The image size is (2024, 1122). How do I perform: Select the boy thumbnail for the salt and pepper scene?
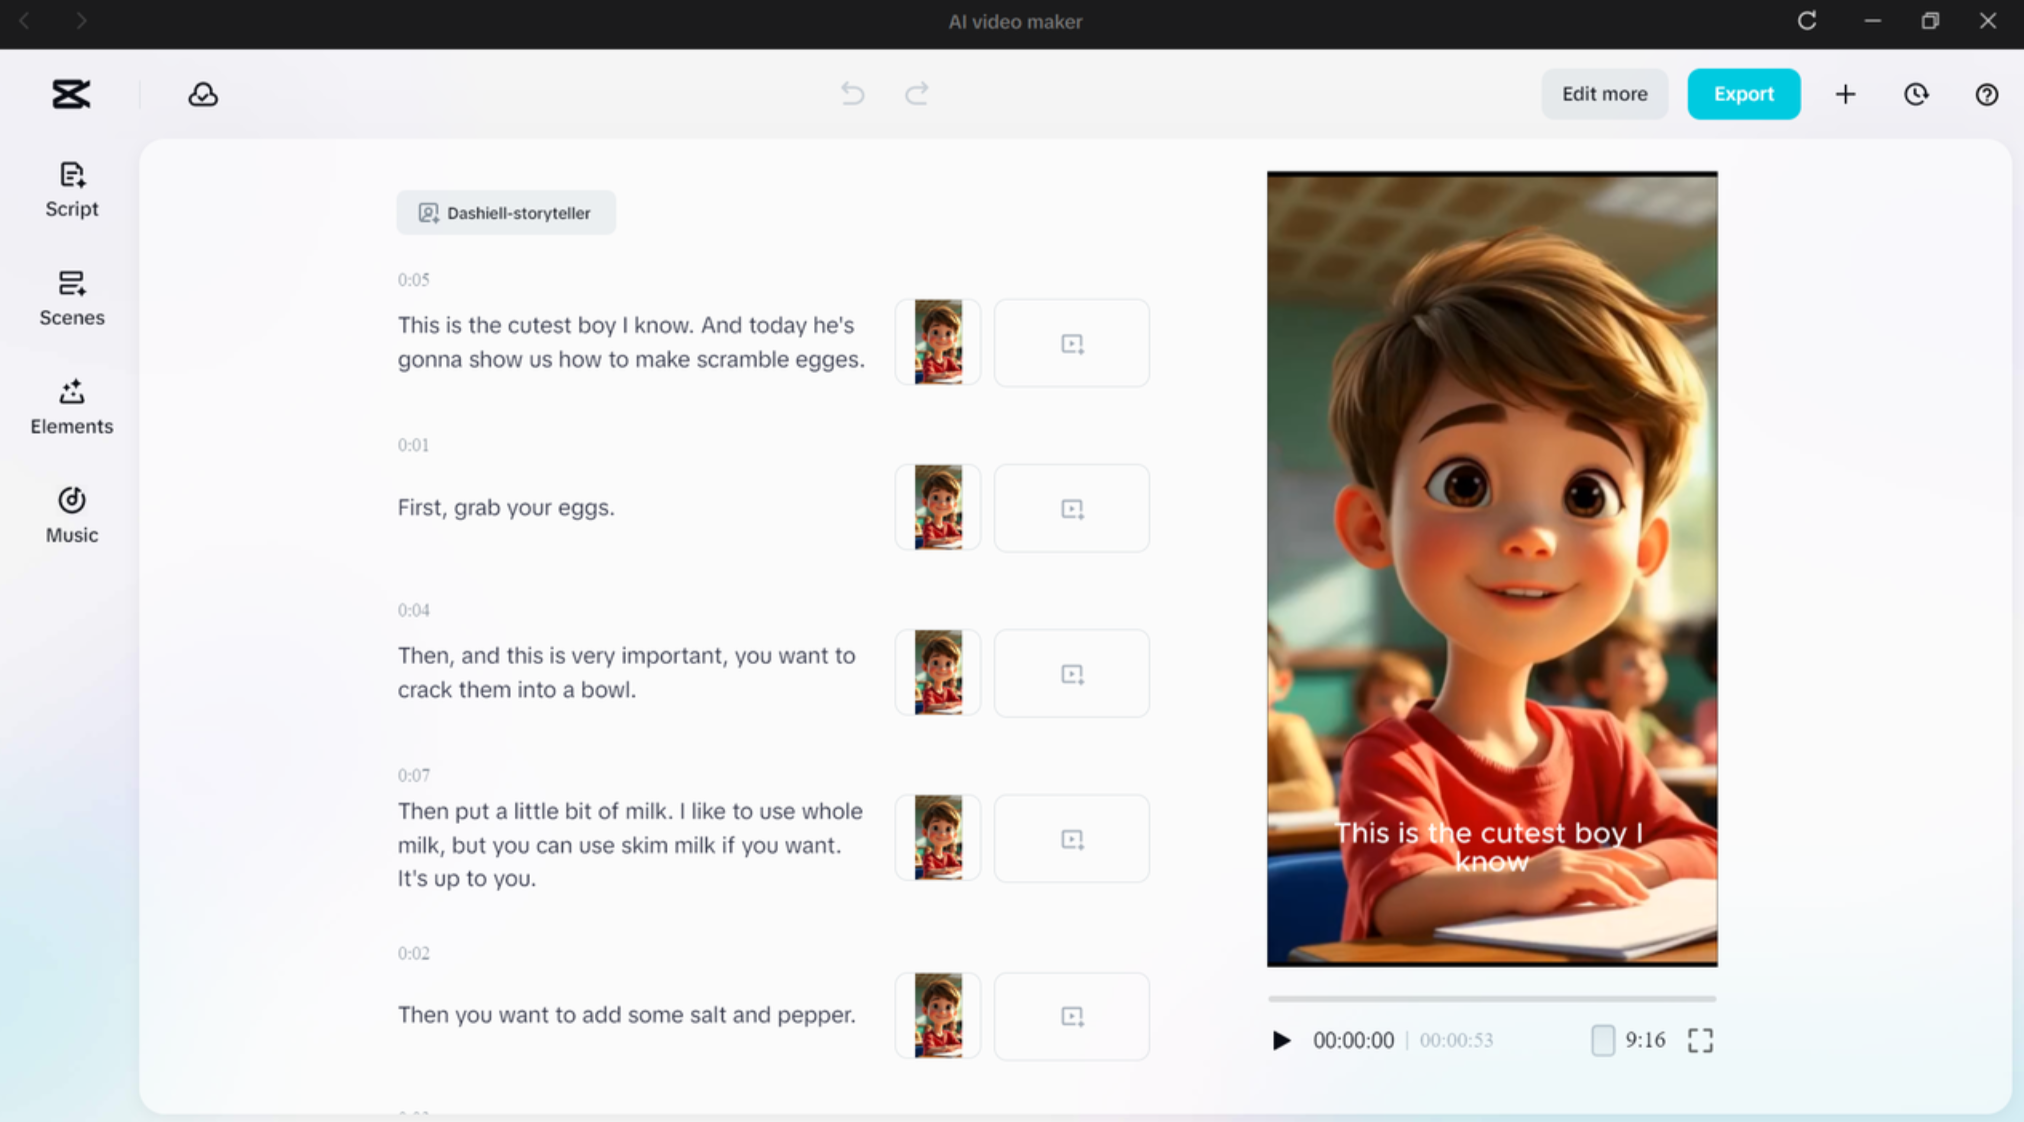(938, 1015)
